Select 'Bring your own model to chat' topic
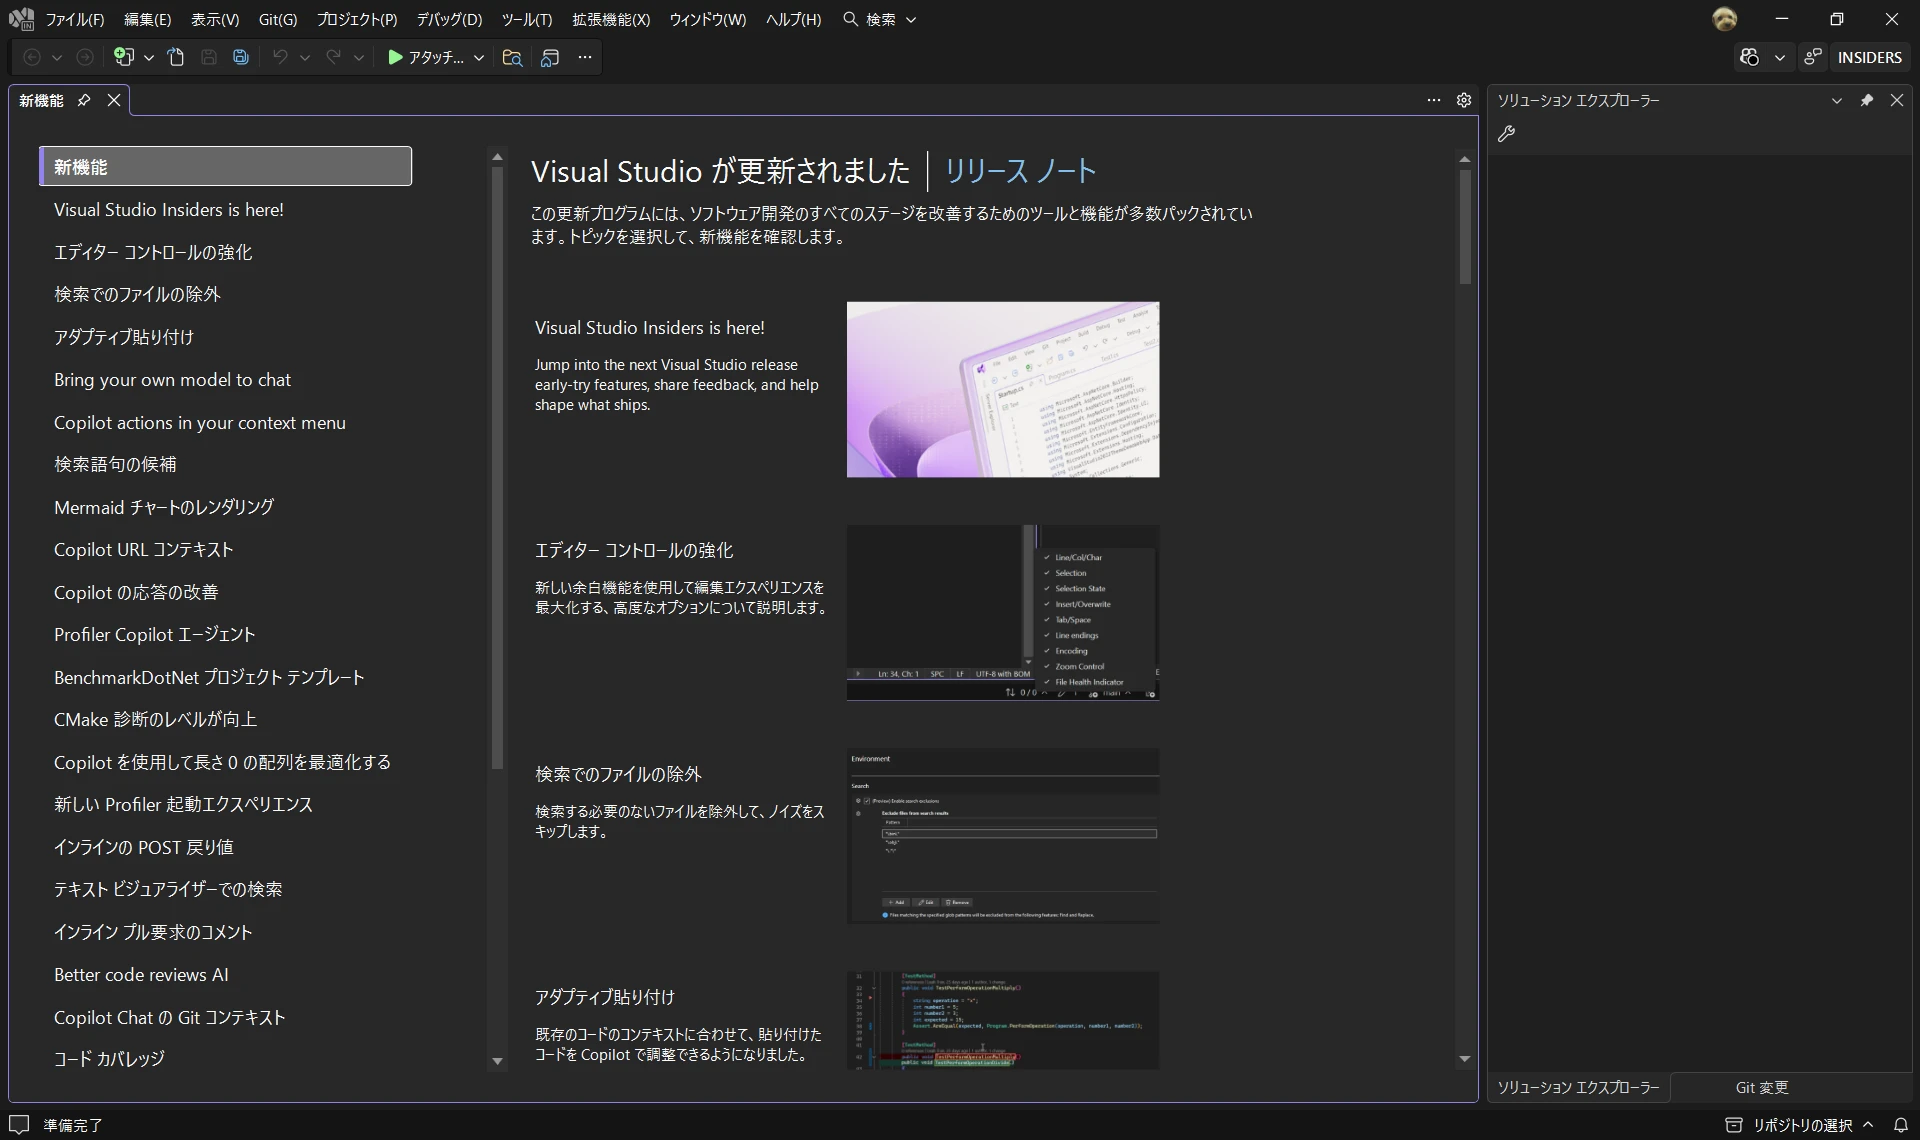This screenshot has width=1920, height=1140. [172, 380]
